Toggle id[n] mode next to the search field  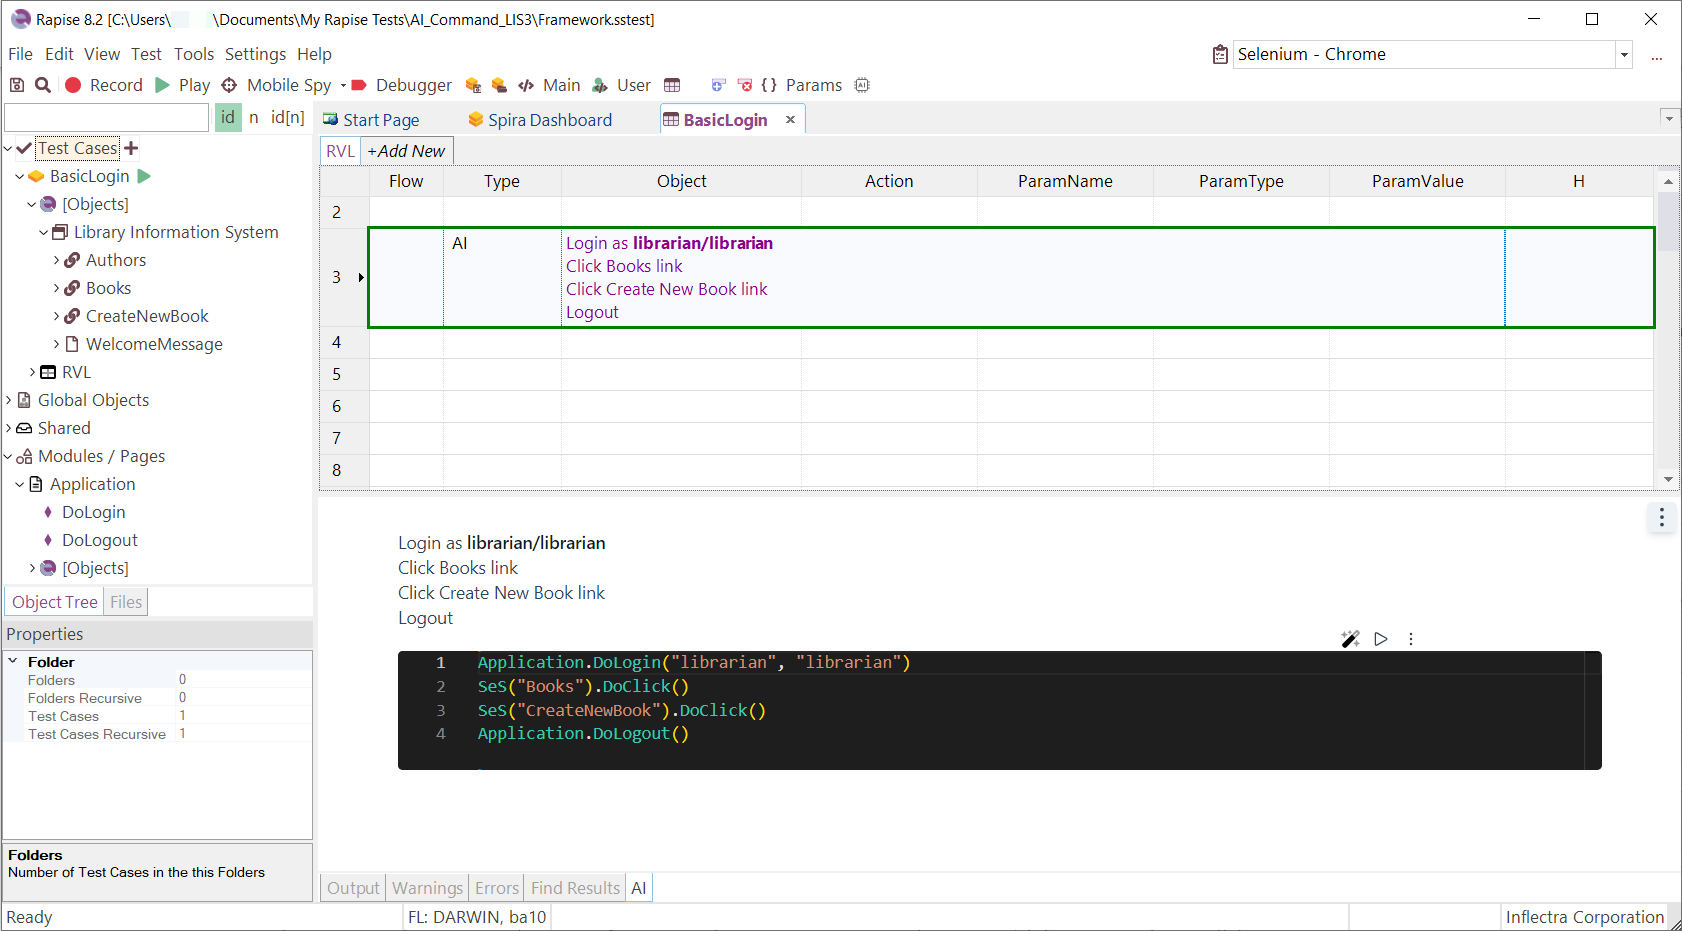(x=288, y=117)
